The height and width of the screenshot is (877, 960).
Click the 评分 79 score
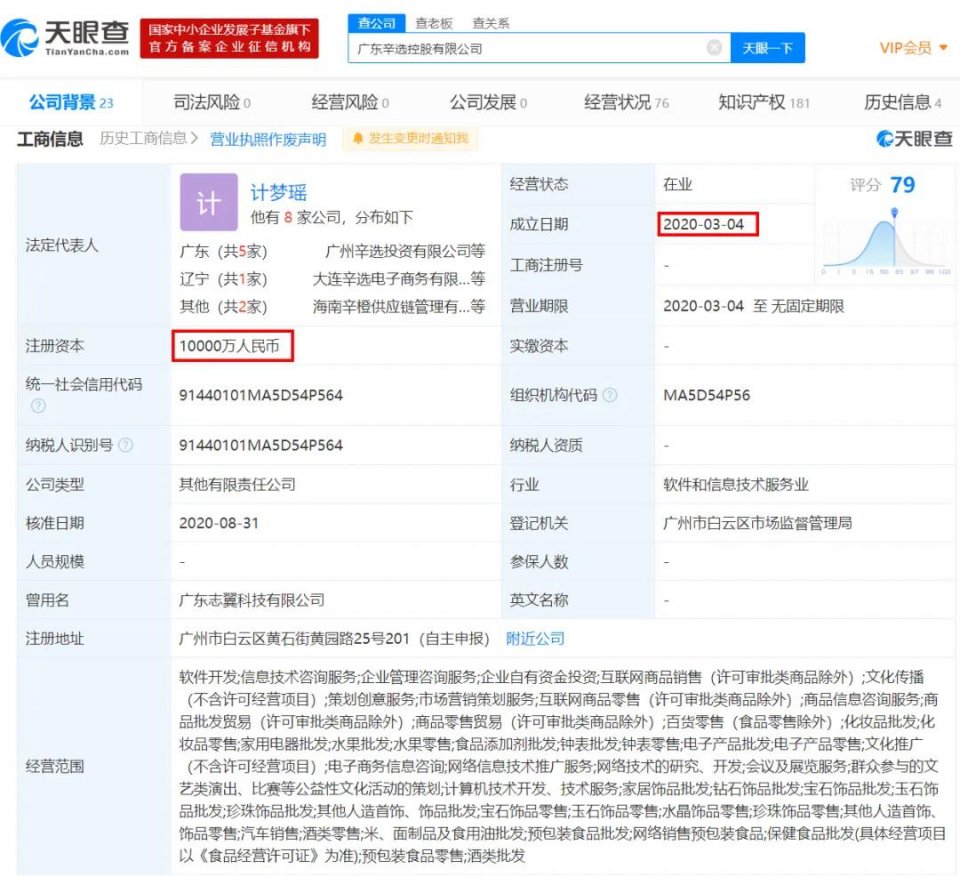[882, 185]
